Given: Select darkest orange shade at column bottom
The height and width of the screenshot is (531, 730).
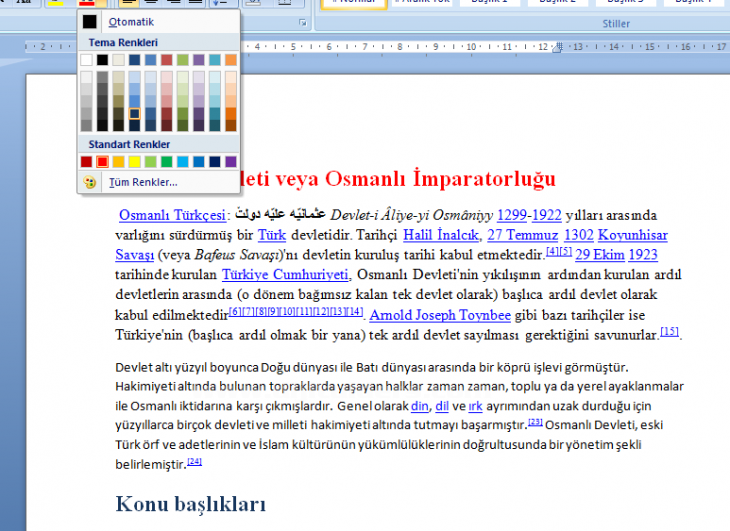Looking at the screenshot, I should (231, 125).
